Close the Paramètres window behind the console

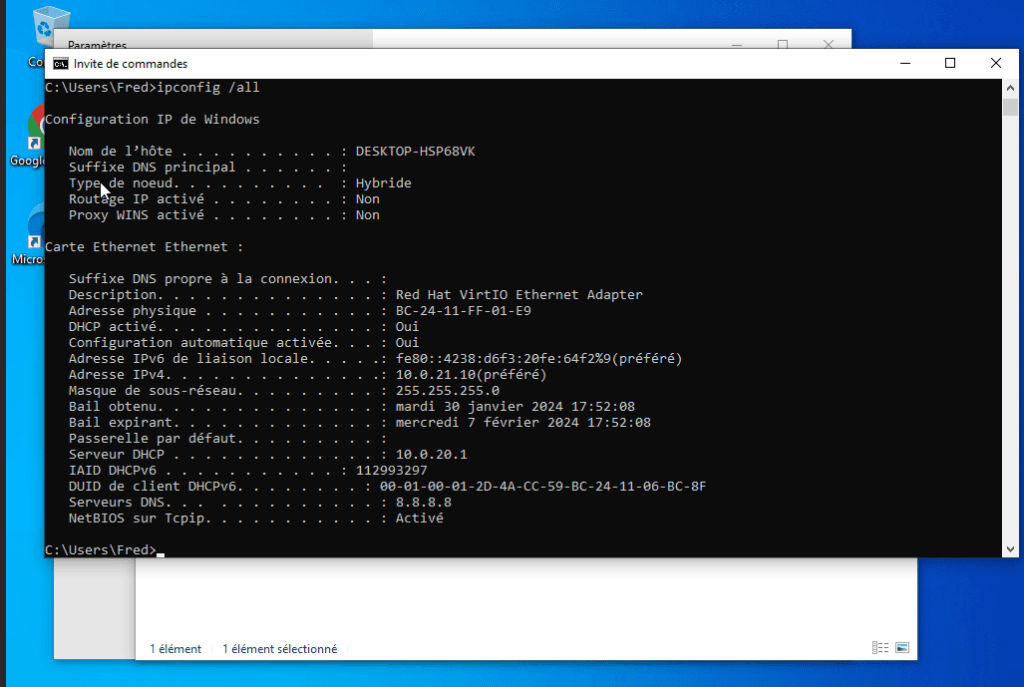click(x=828, y=44)
